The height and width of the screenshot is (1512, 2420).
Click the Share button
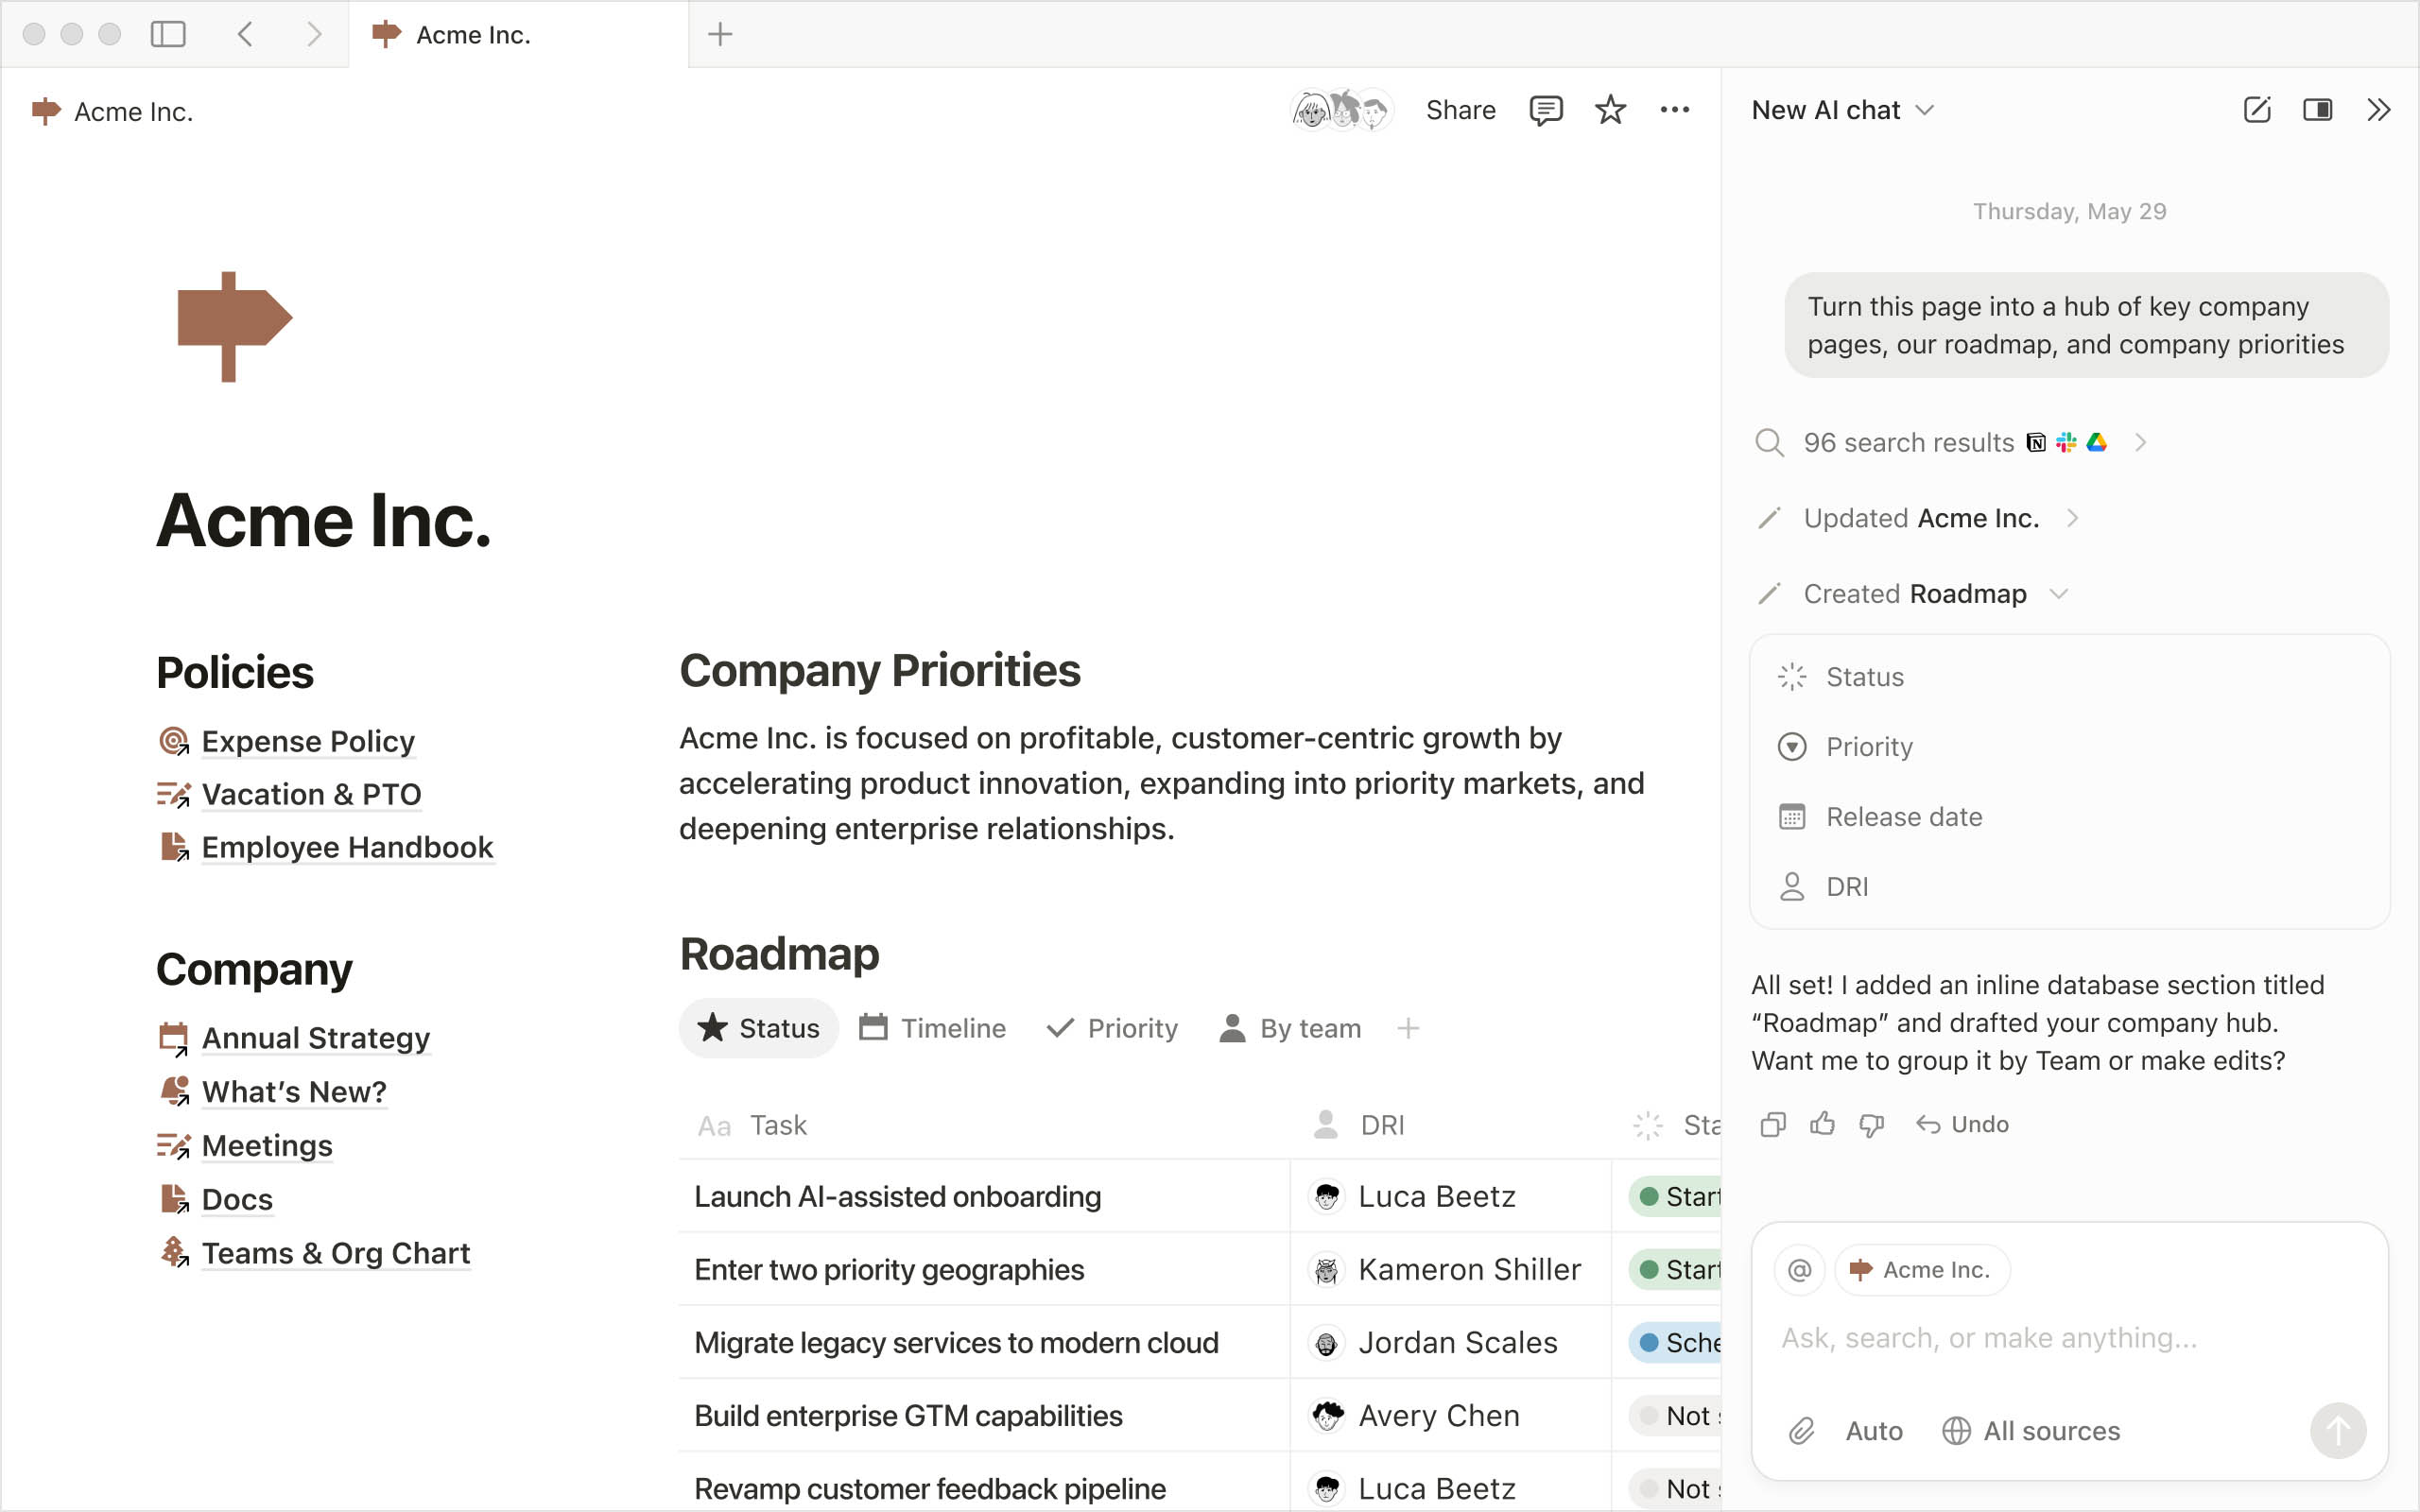tap(1459, 110)
